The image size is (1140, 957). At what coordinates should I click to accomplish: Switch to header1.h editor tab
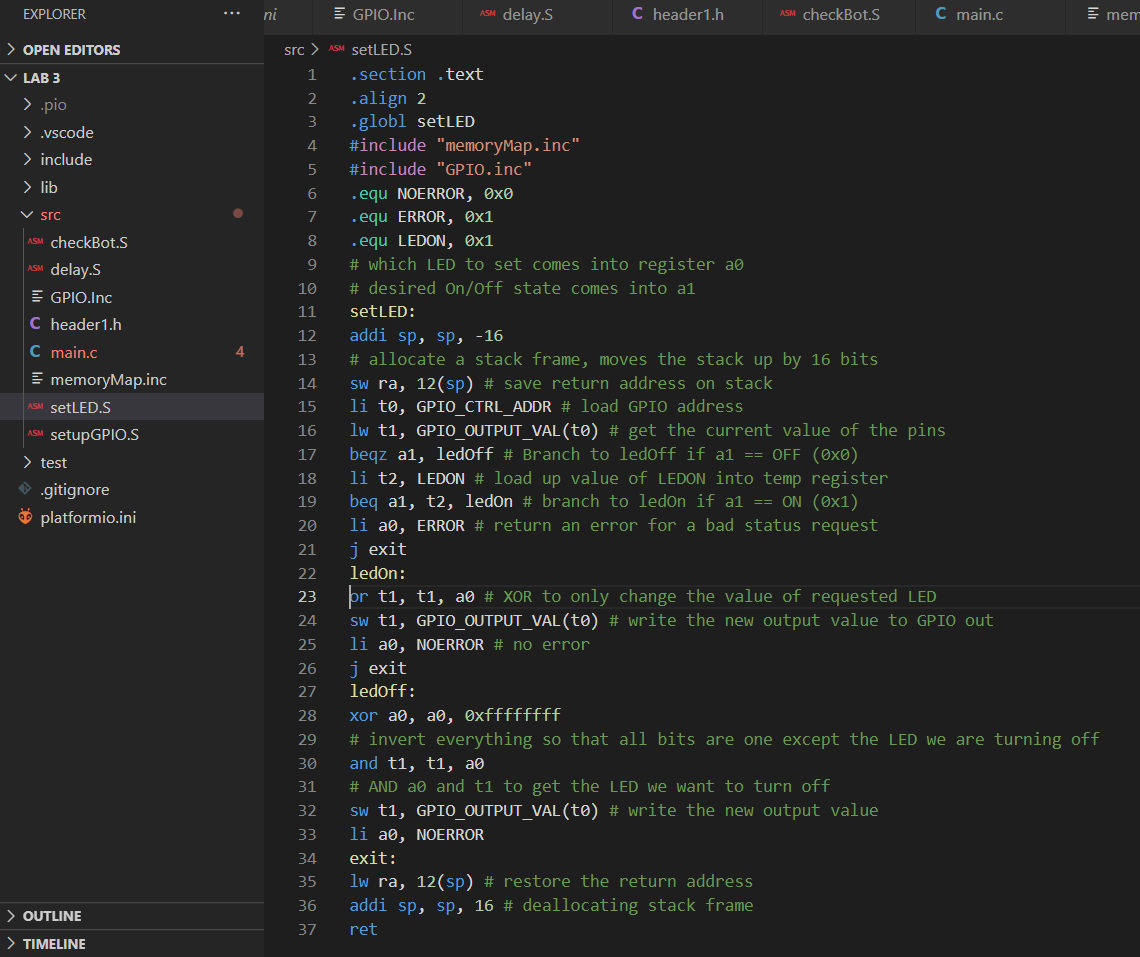click(x=687, y=15)
